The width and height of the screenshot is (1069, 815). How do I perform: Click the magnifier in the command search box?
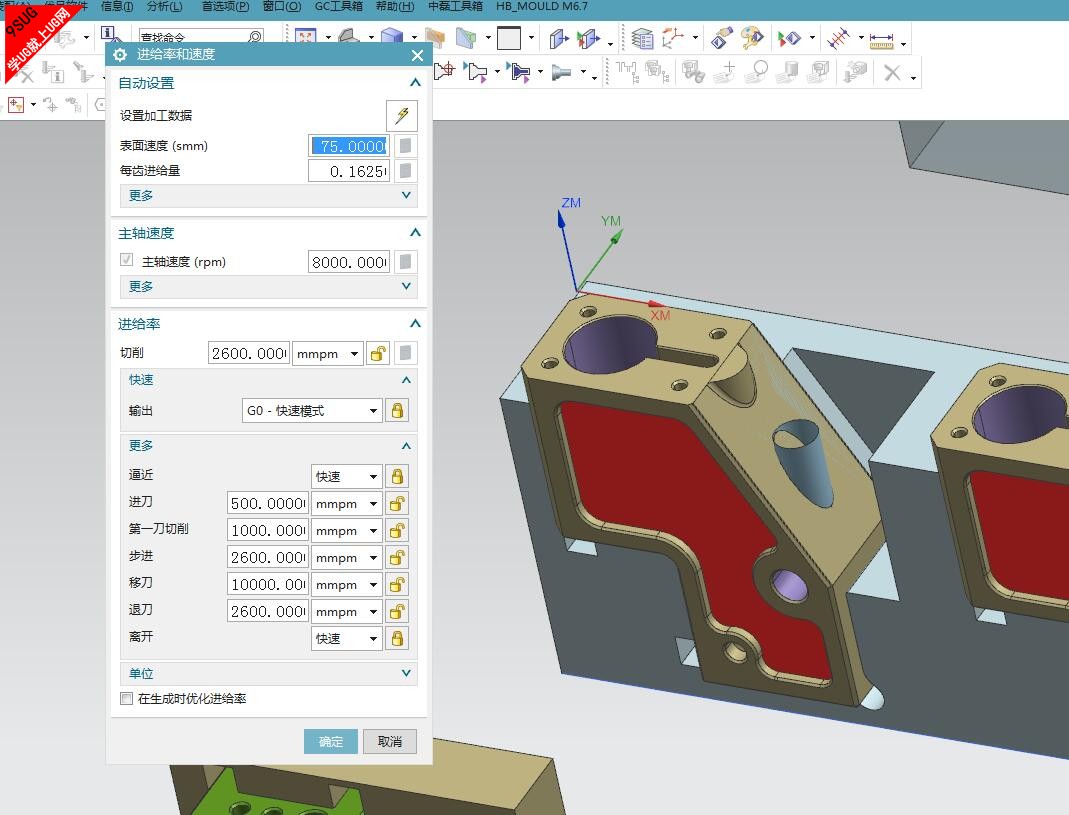[254, 37]
